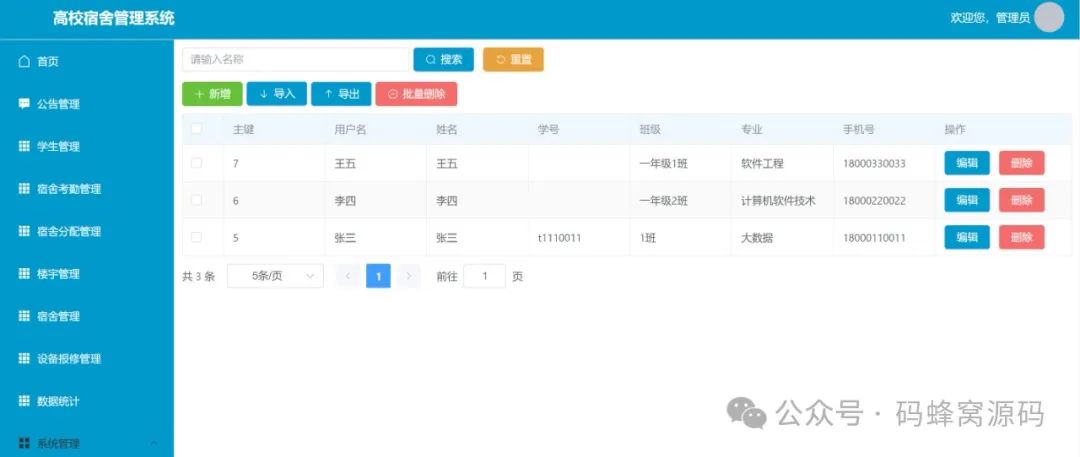Viewport: 1080px width, 457px height.
Task: Go to next page with right arrow
Action: point(408,276)
